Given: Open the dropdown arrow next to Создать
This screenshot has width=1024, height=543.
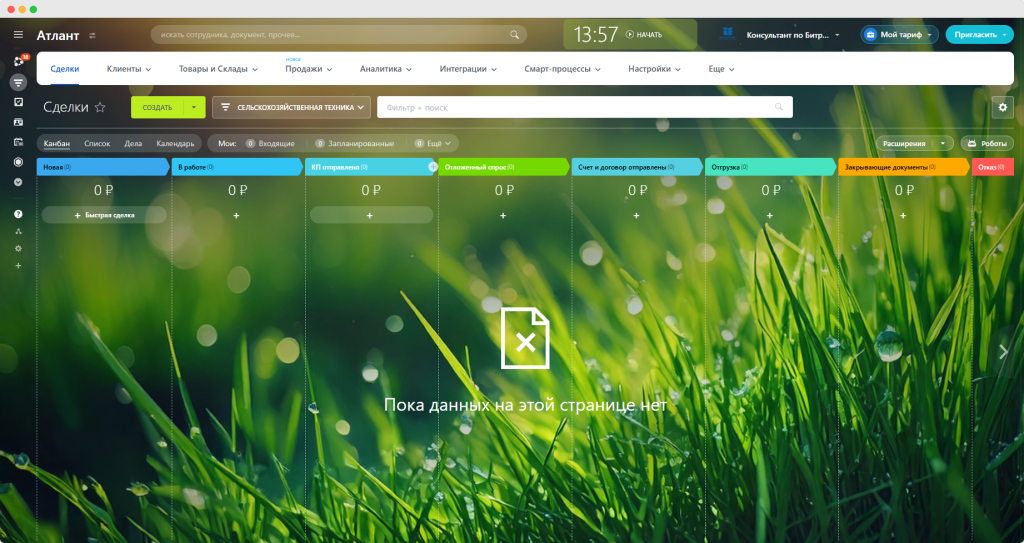Looking at the screenshot, I should click(194, 107).
